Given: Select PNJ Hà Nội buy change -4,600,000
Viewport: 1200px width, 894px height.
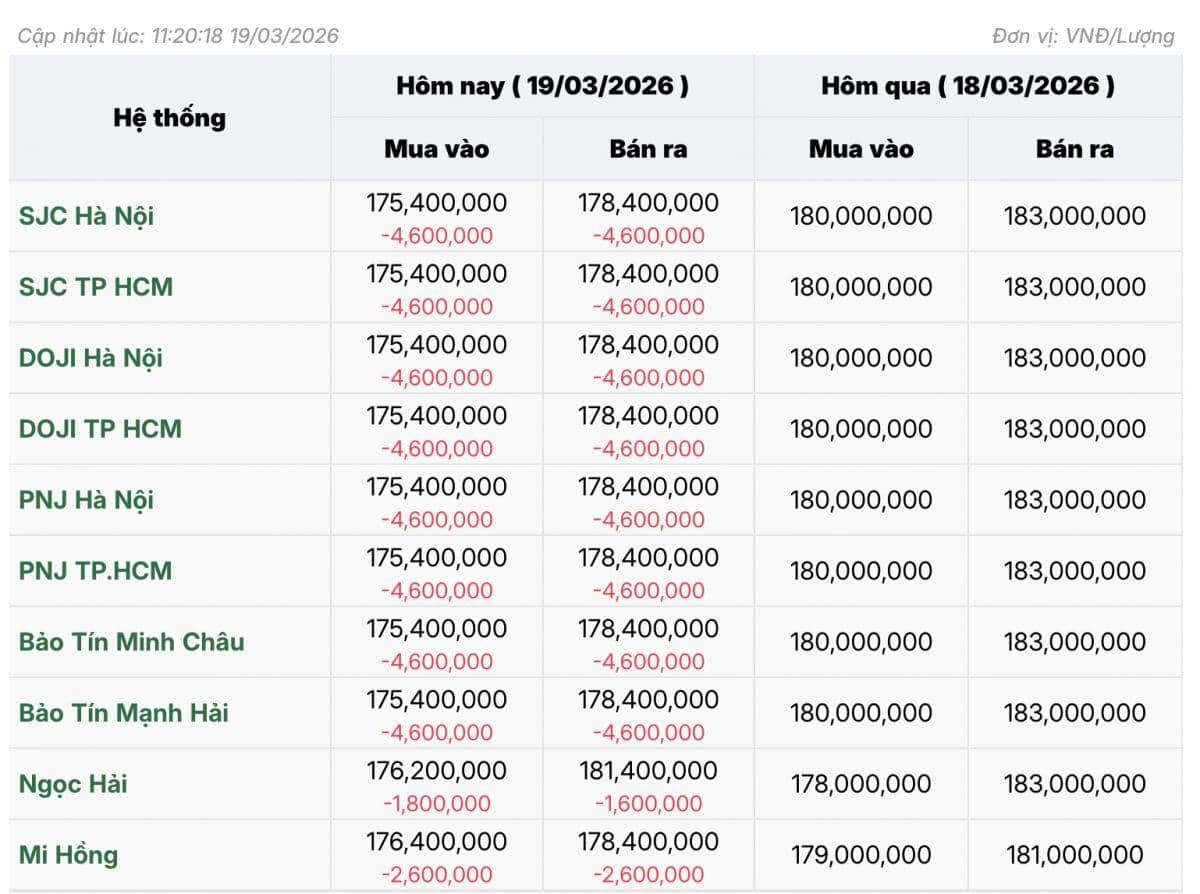Looking at the screenshot, I should point(437,520).
